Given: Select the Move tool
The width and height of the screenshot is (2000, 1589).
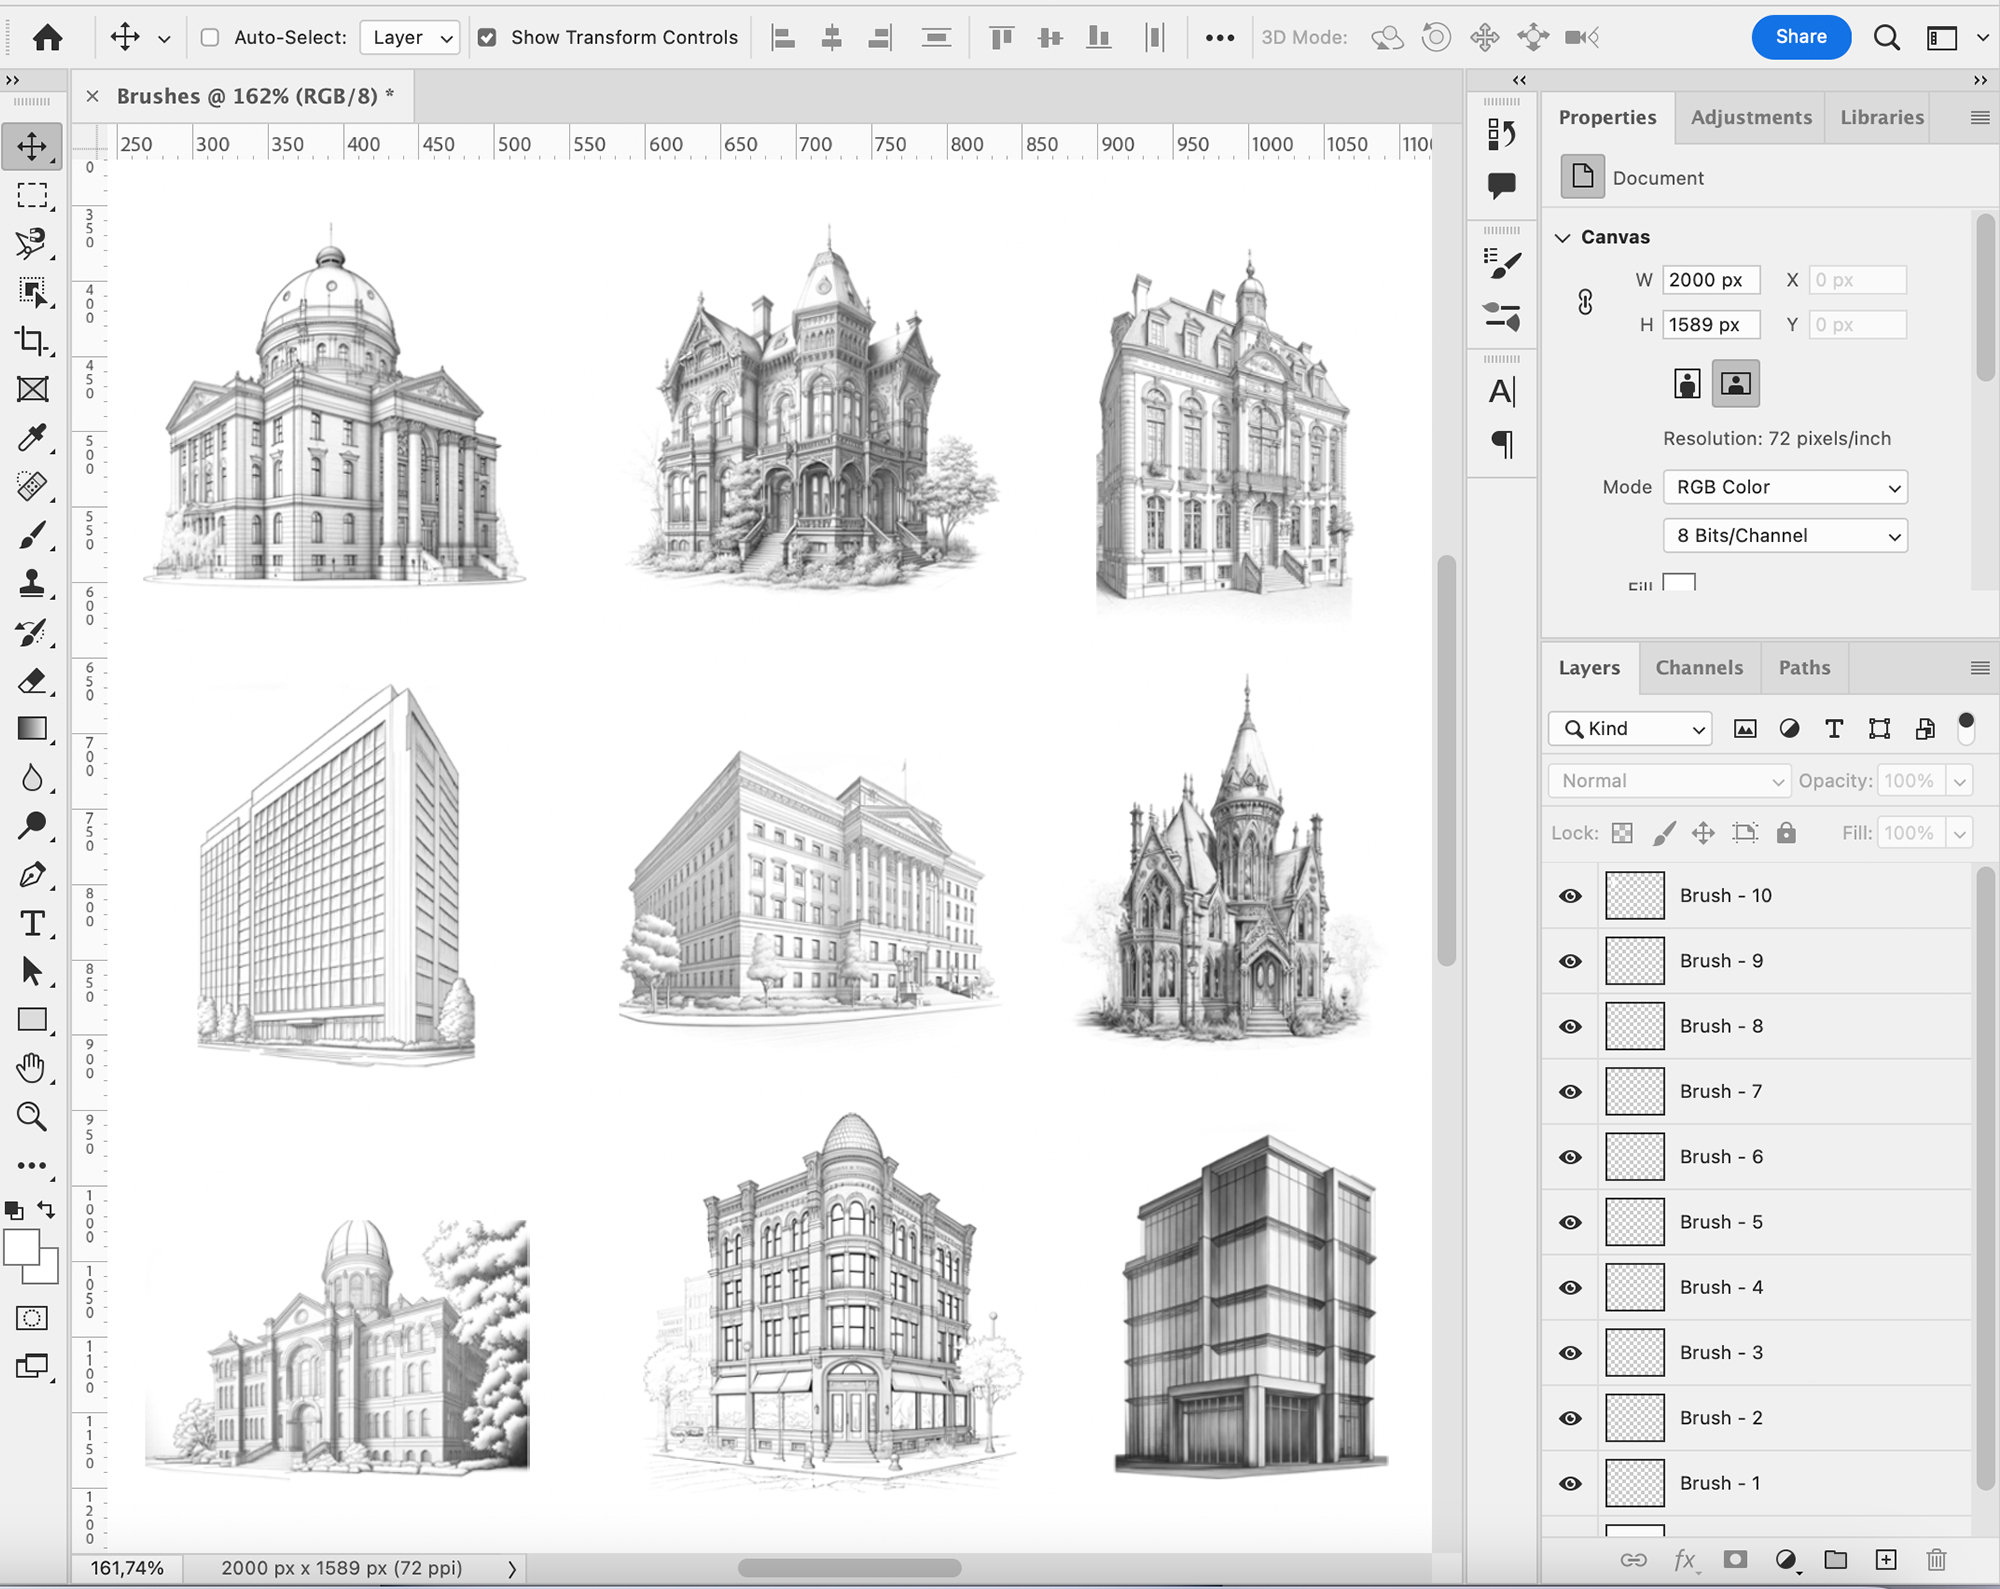Looking at the screenshot, I should [x=33, y=145].
